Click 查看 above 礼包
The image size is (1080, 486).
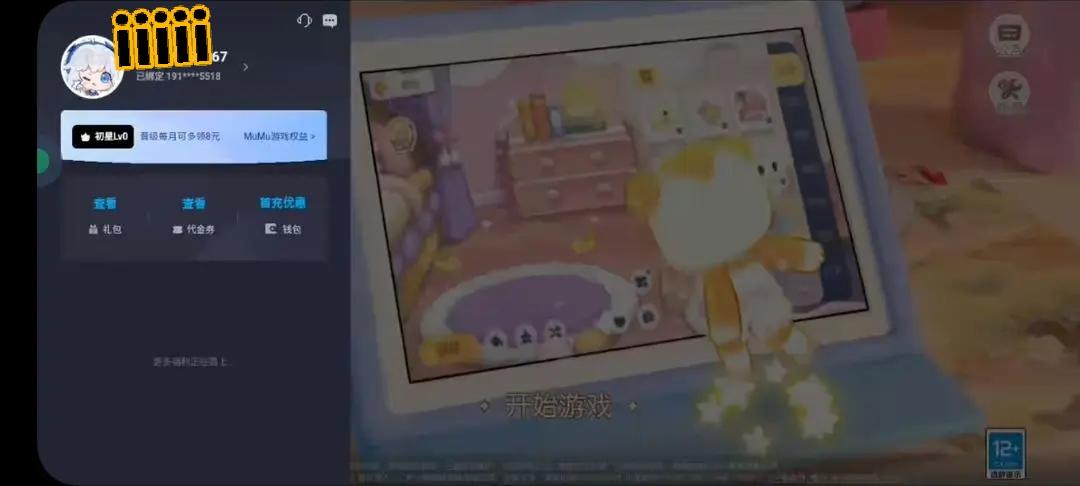(x=105, y=204)
